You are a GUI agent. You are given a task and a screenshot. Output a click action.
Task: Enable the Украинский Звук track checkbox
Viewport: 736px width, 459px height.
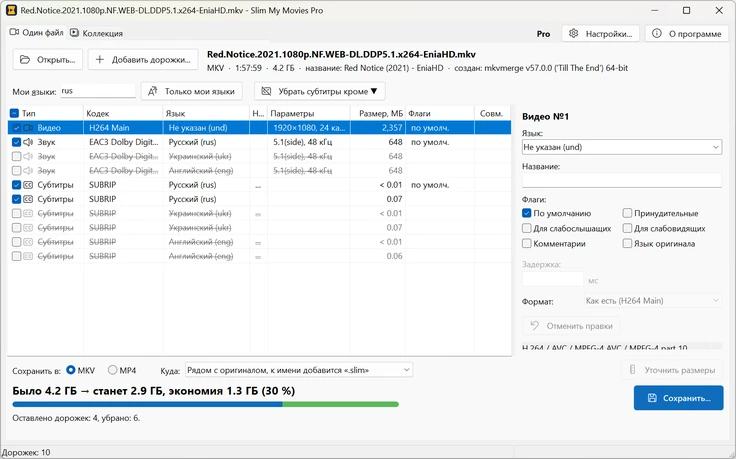16,156
